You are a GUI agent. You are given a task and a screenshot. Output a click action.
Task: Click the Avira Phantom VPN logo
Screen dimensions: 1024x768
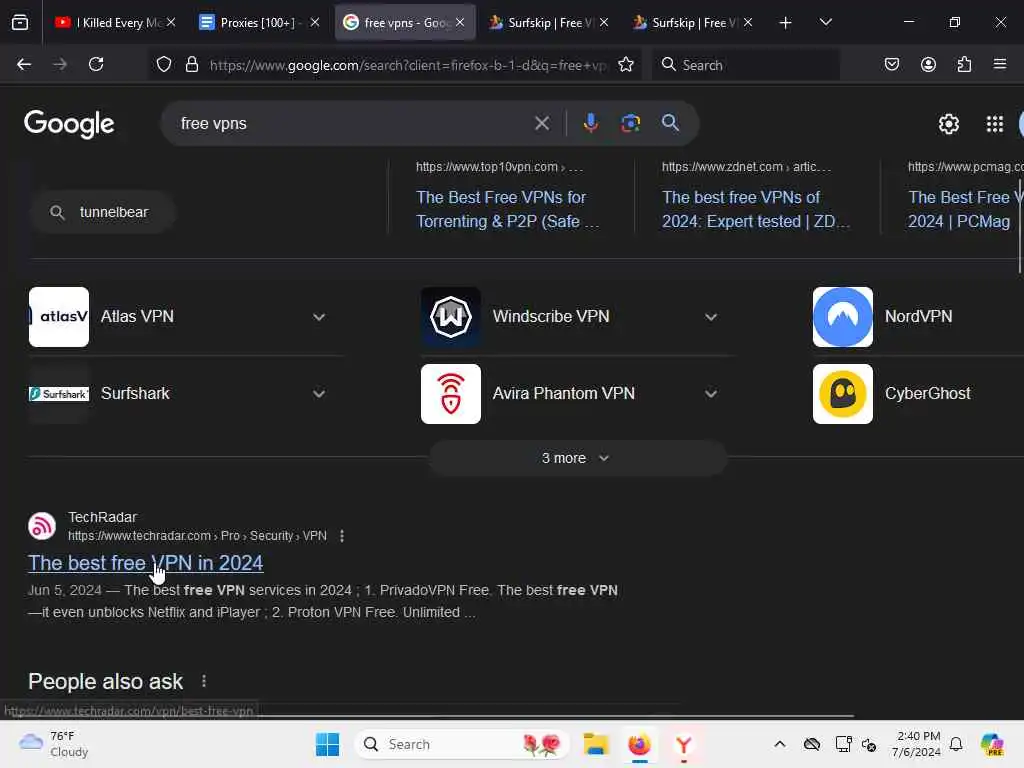click(451, 394)
